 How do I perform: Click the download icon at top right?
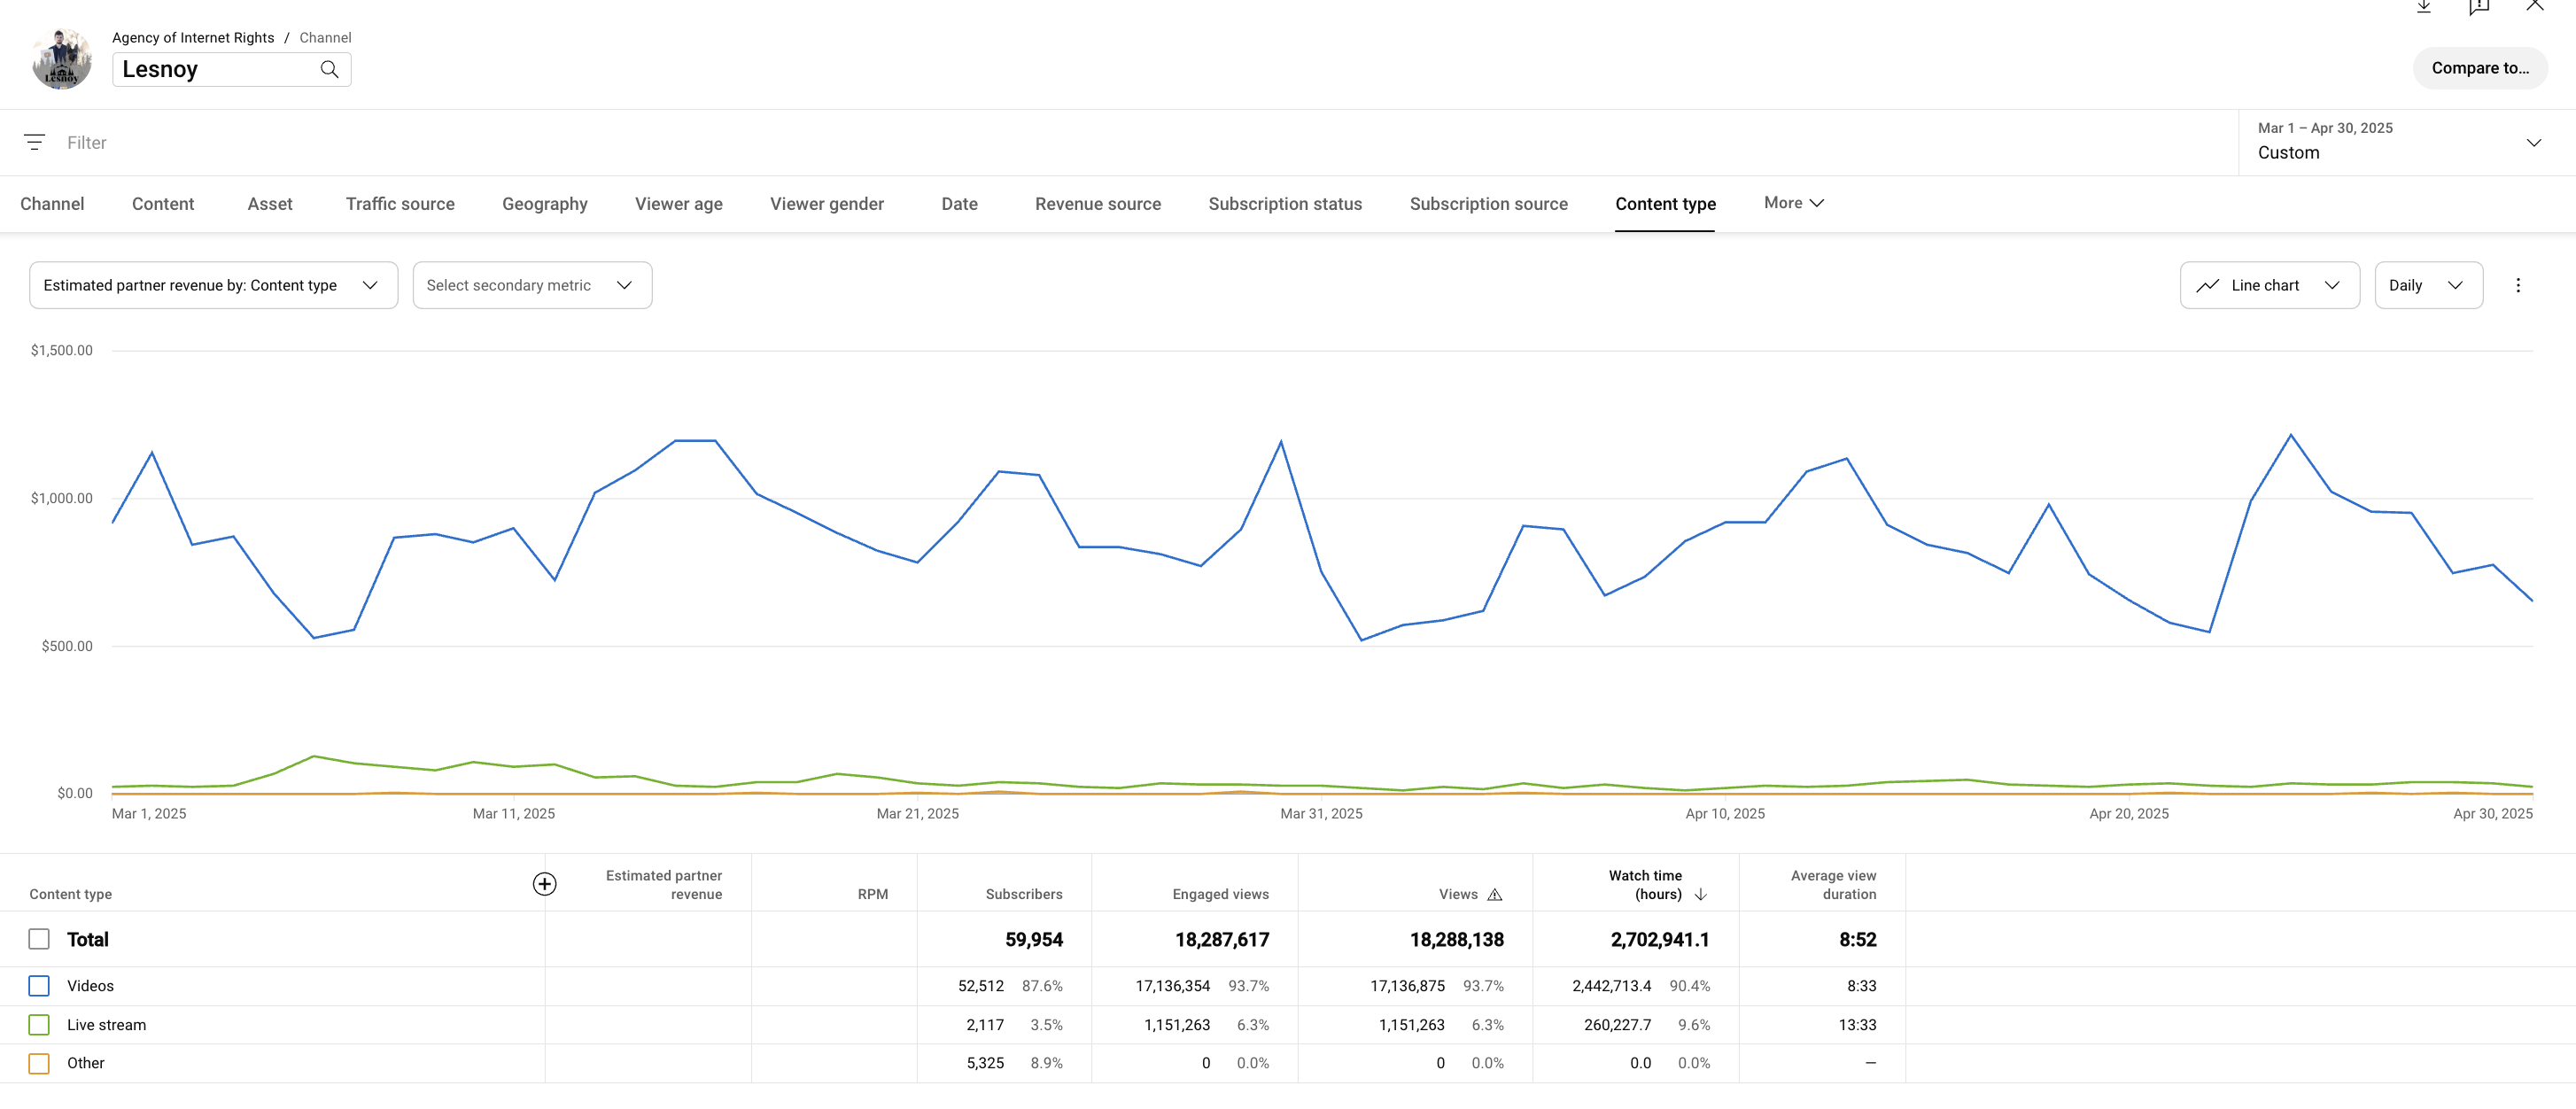pyautogui.click(x=2424, y=7)
